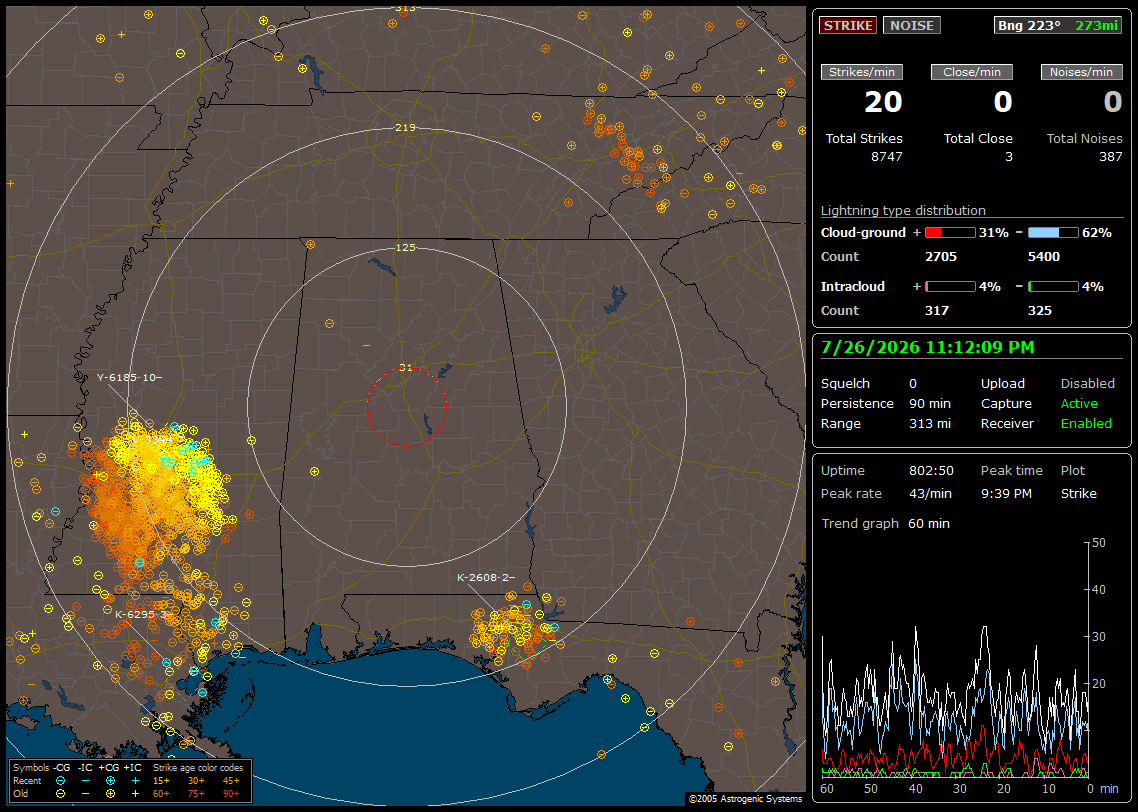
Task: Click the Uptime value 802:50
Action: click(x=931, y=471)
